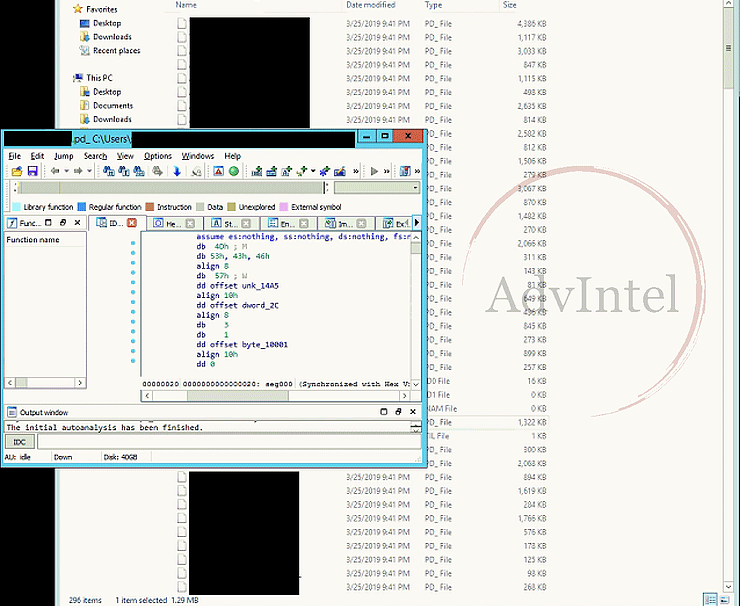Click the Library function color swatch

tap(17, 207)
